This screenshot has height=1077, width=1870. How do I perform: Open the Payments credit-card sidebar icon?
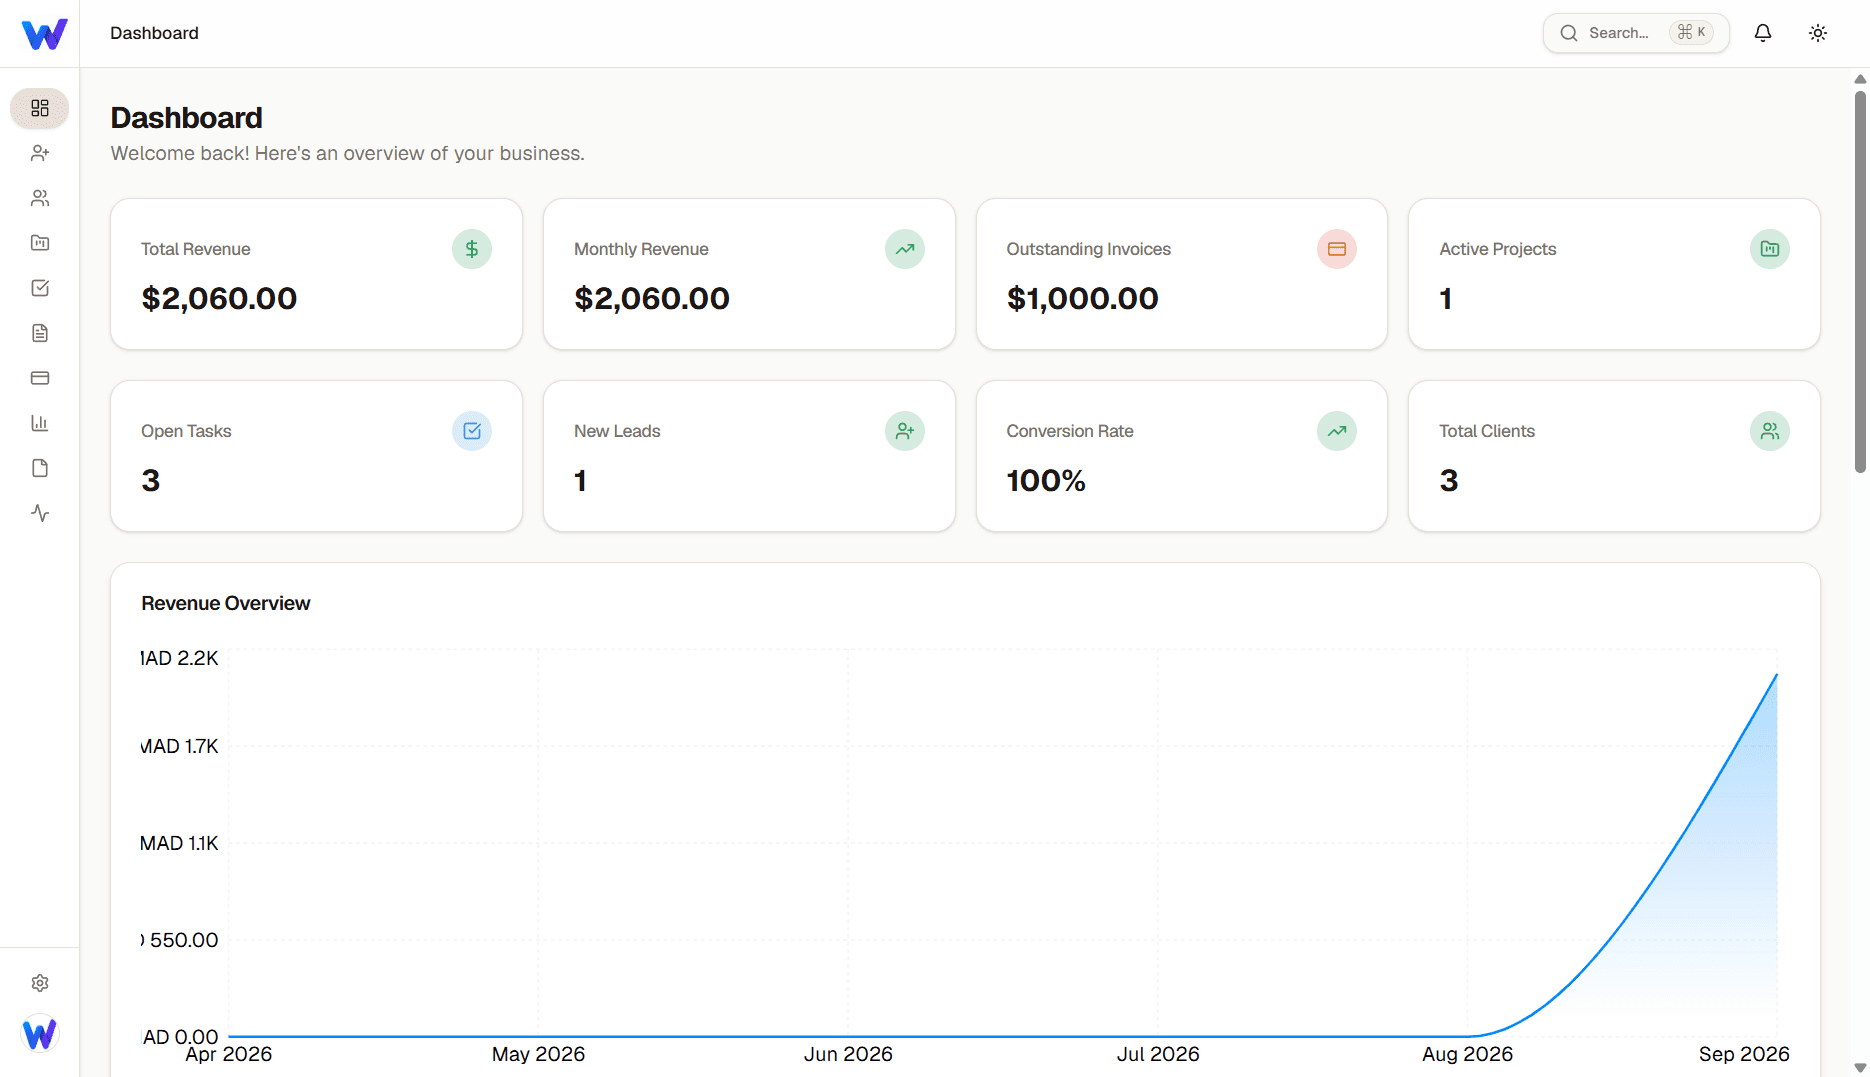[x=40, y=378]
